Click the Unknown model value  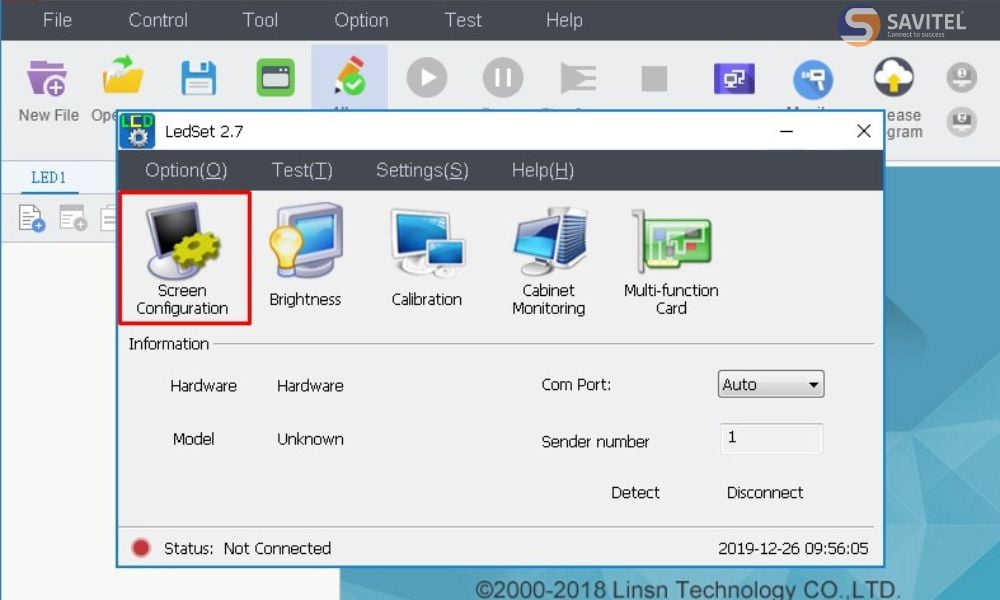[311, 439]
